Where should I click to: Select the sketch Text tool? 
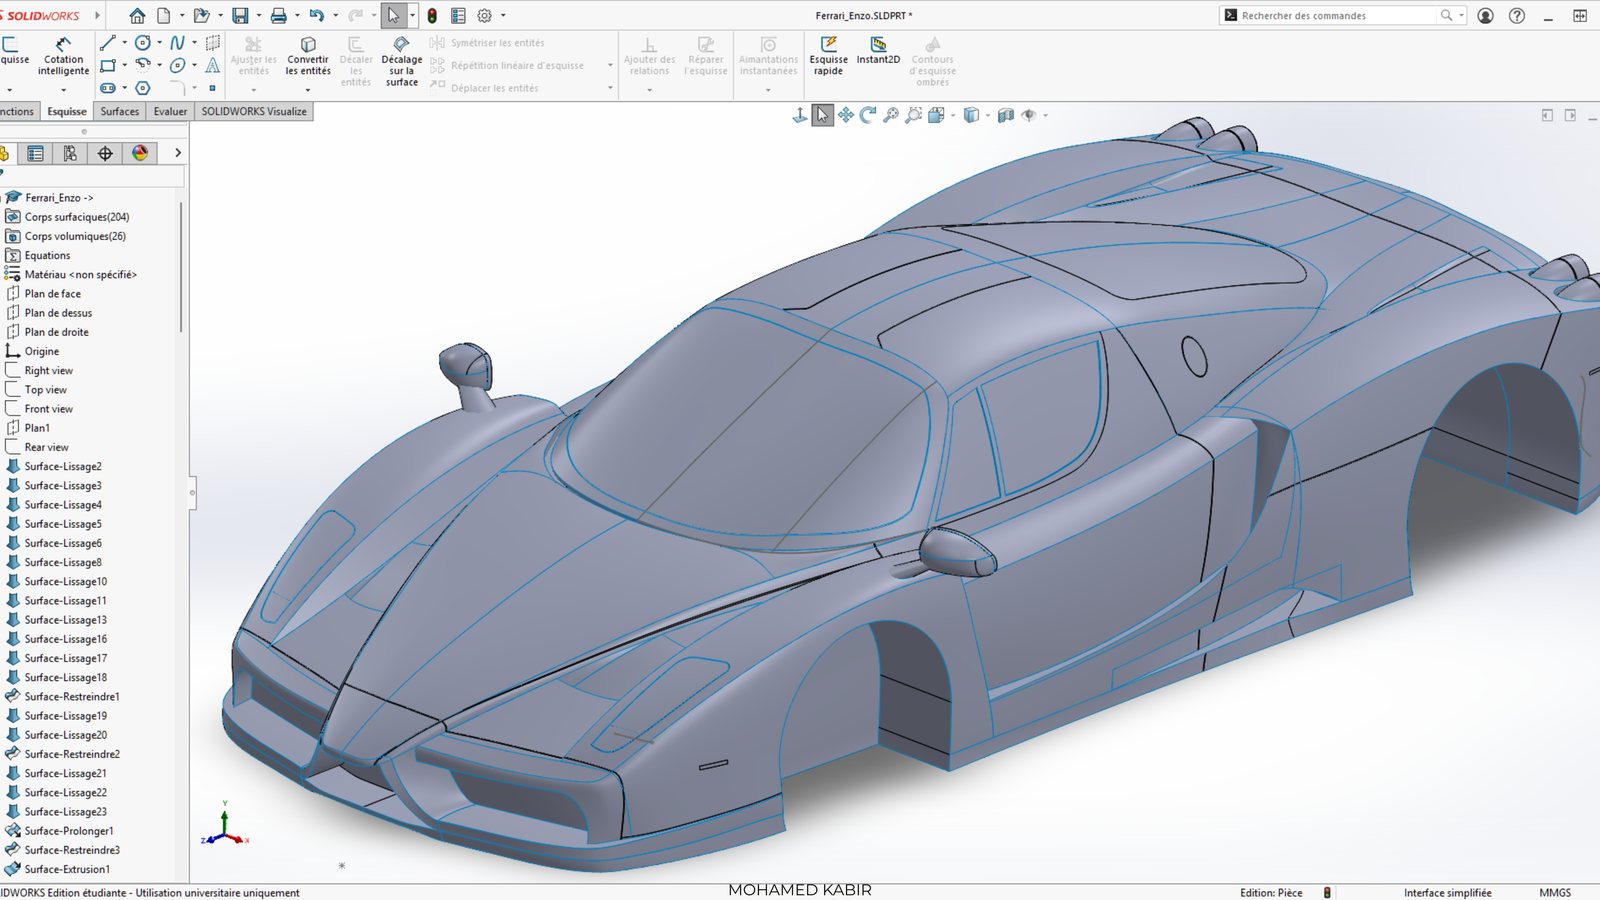click(212, 65)
